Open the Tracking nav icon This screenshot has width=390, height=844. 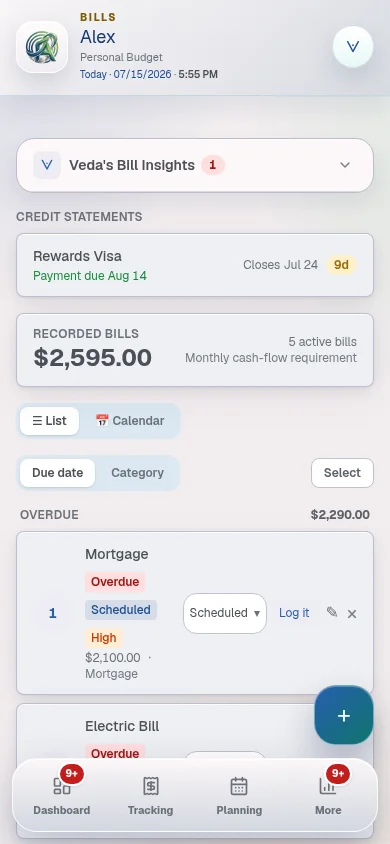tap(151, 786)
